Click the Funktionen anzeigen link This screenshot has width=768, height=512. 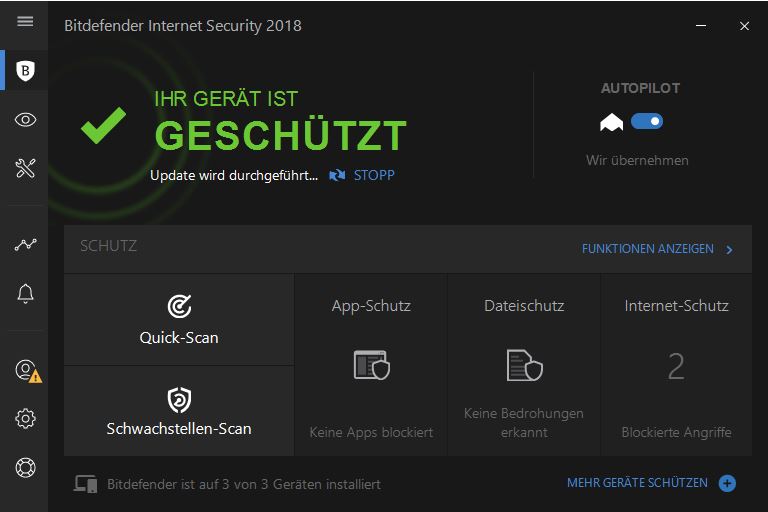click(x=647, y=249)
